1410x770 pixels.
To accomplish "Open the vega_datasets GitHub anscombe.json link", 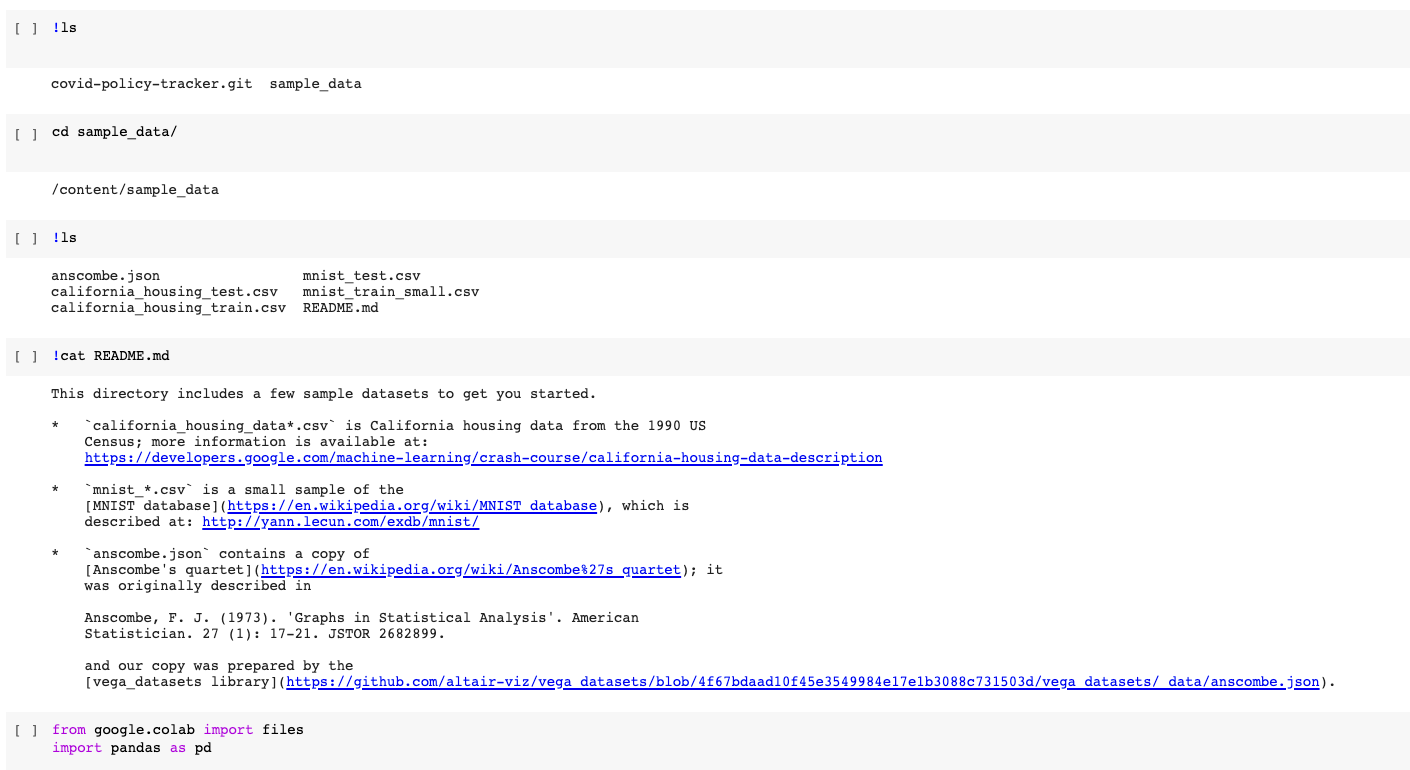I will pos(802,682).
